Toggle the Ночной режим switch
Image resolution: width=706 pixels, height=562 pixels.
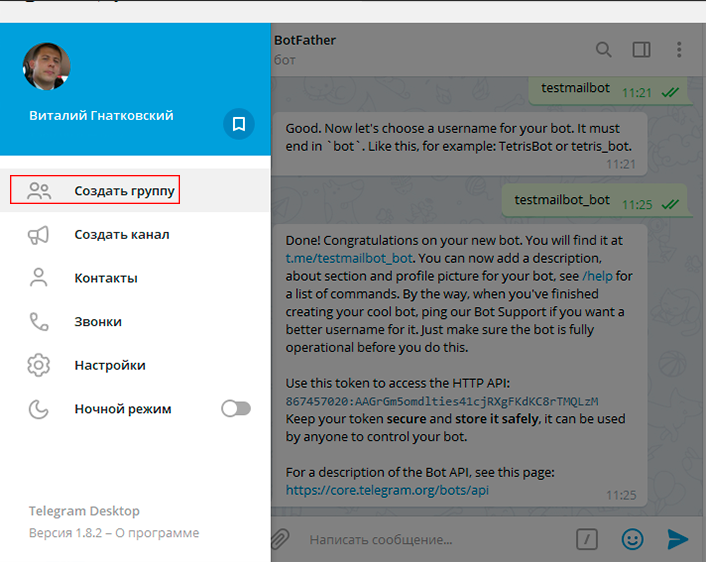236,409
